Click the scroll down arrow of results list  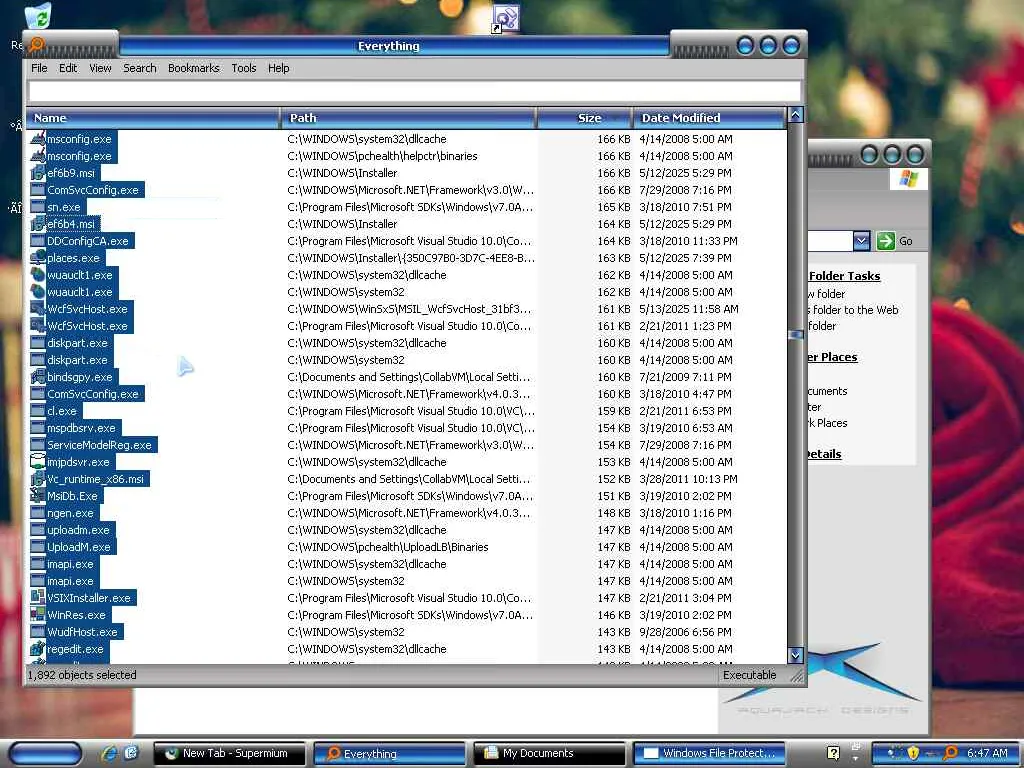795,655
